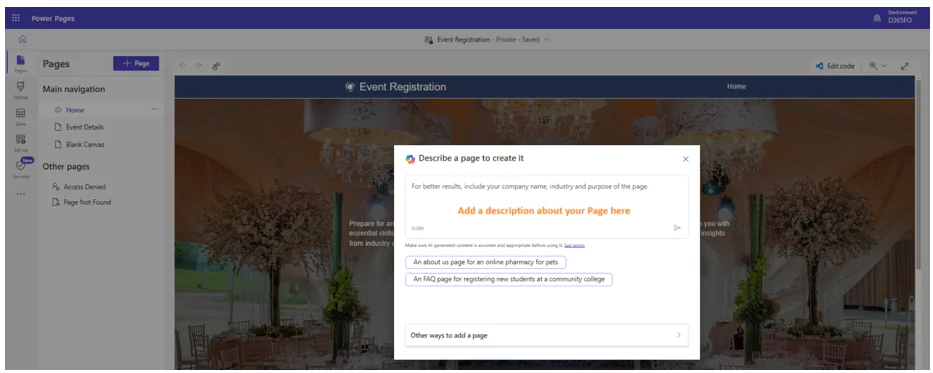The height and width of the screenshot is (373, 933).
Task: Open Edit code in Visual Studio Code
Action: coord(835,66)
